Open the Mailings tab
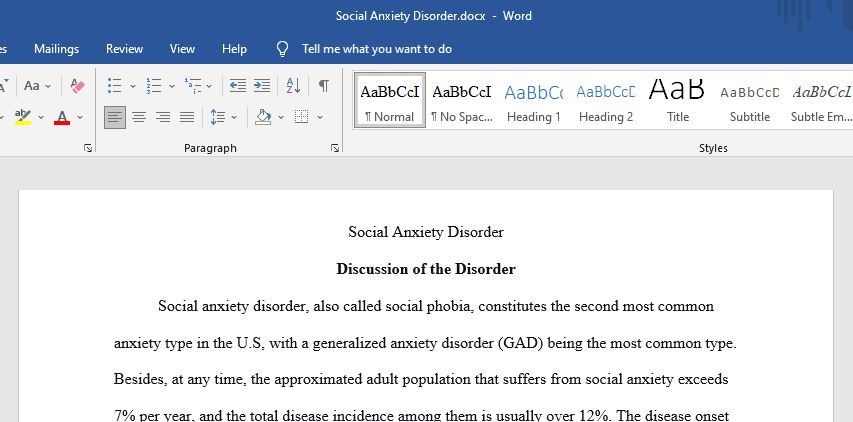Image resolution: width=853 pixels, height=422 pixels. click(57, 49)
